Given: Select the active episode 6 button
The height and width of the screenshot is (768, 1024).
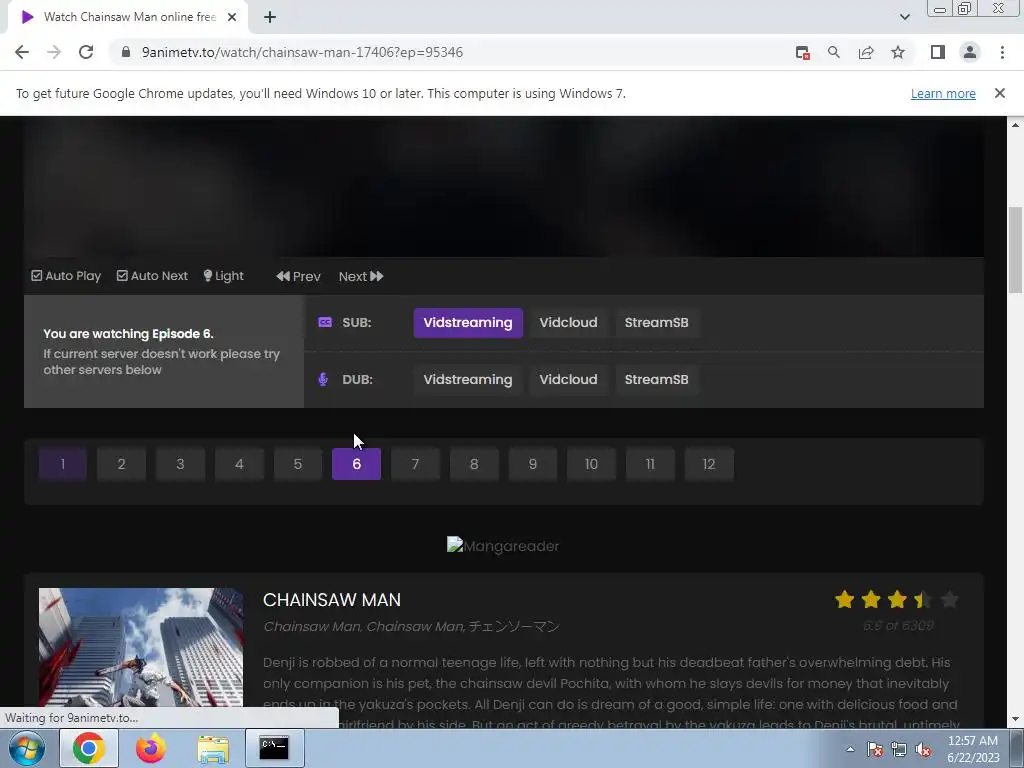Looking at the screenshot, I should tap(357, 464).
